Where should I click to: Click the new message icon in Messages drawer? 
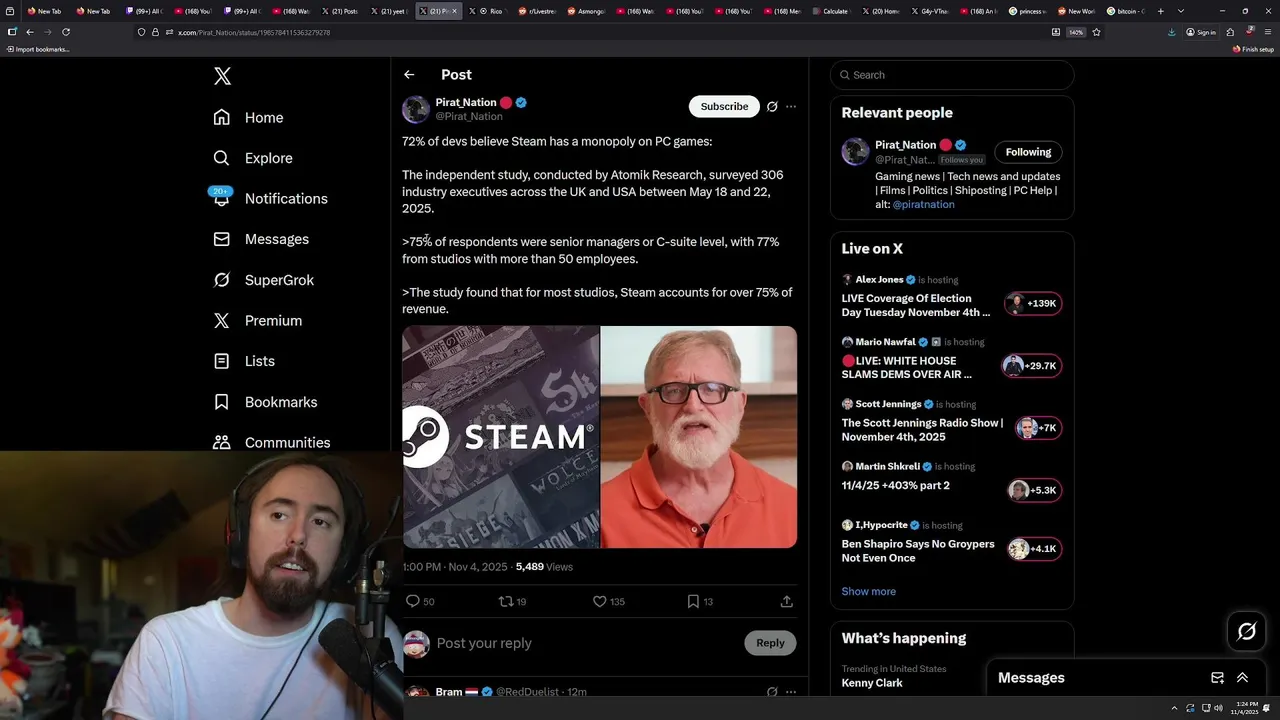(1217, 678)
